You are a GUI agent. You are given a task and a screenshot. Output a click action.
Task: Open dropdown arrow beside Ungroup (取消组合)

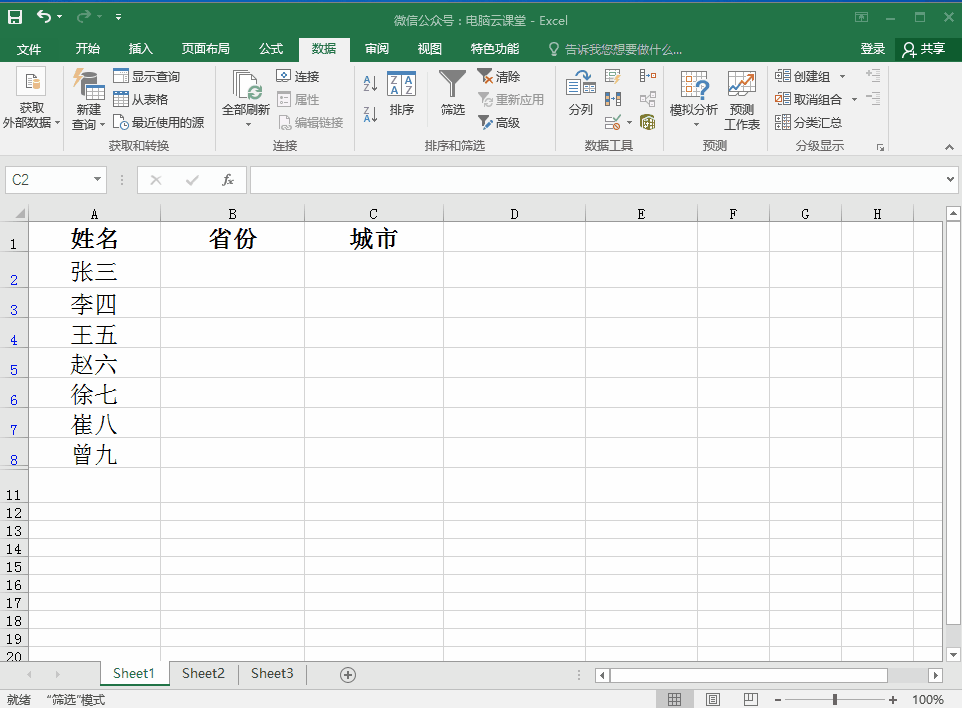854,99
